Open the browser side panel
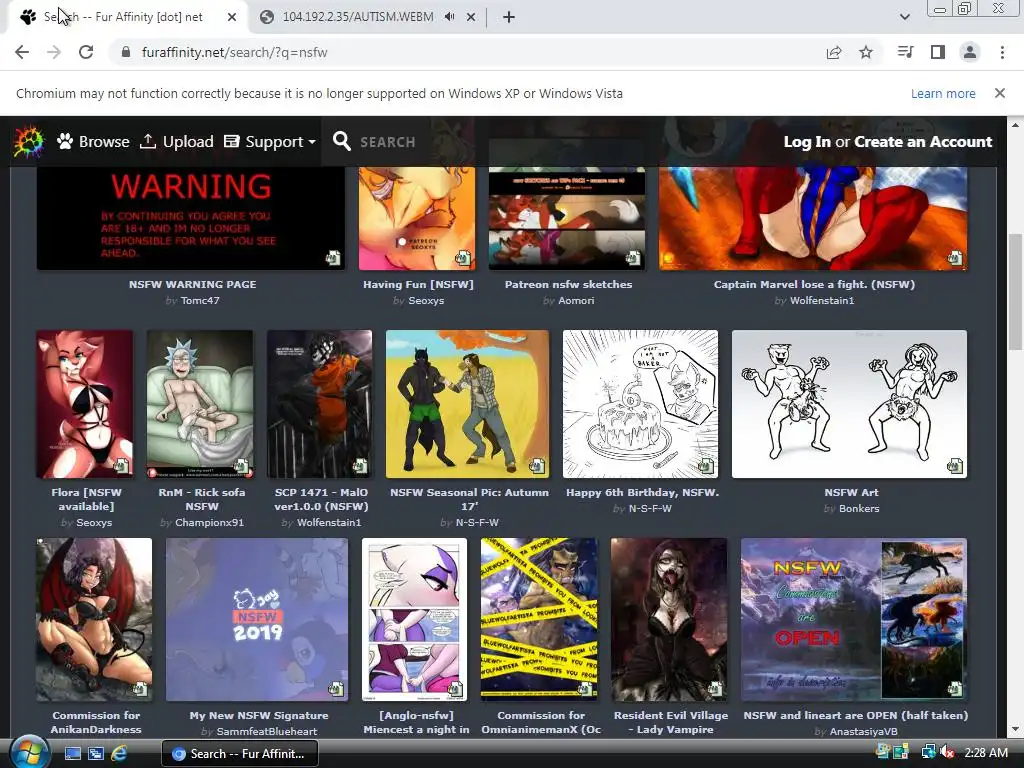Screen dimensions: 1024x768 (938, 52)
